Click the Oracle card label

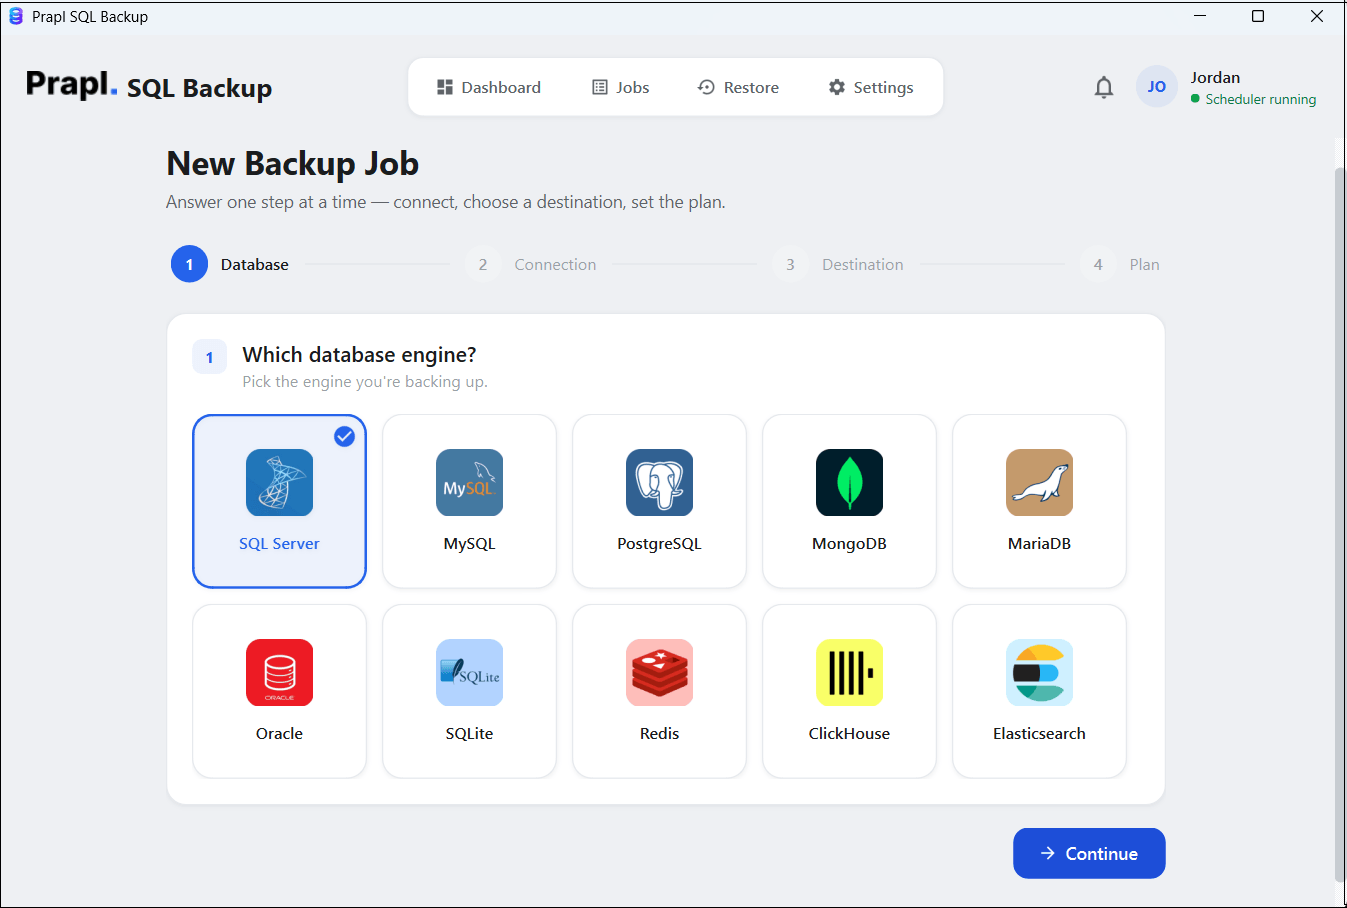tap(279, 734)
